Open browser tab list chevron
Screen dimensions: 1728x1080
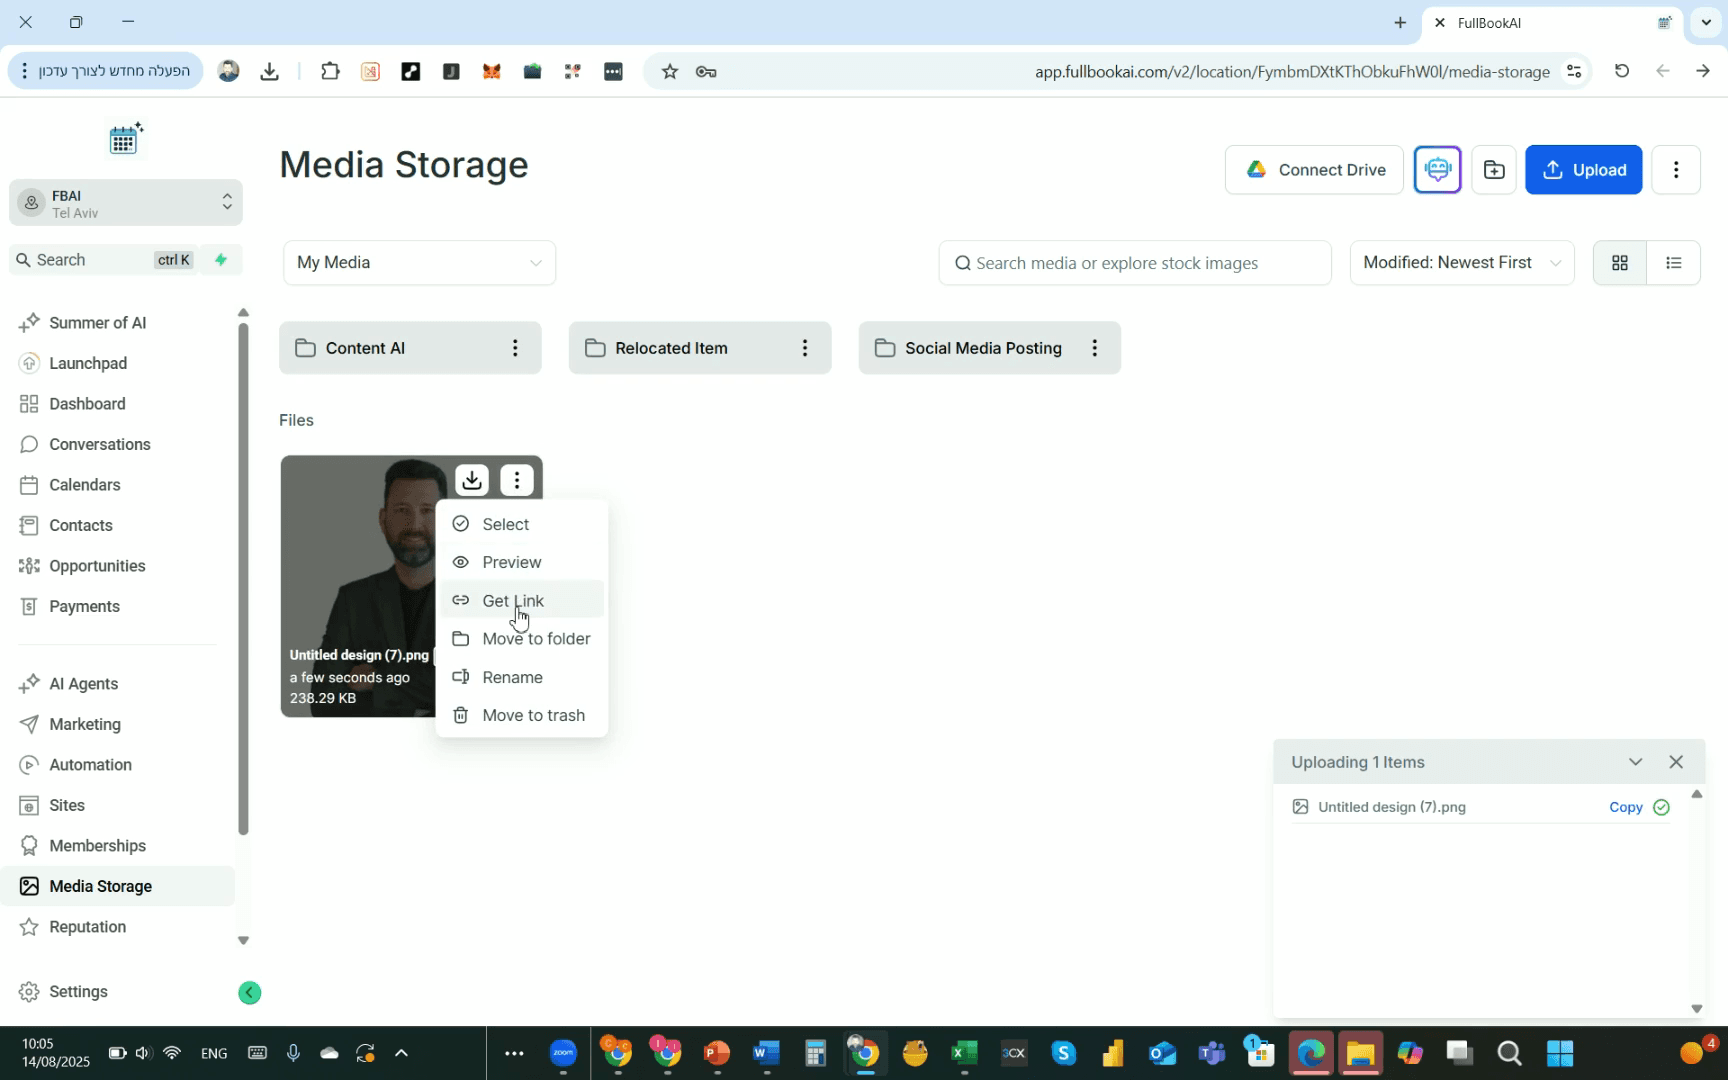pyautogui.click(x=1706, y=22)
